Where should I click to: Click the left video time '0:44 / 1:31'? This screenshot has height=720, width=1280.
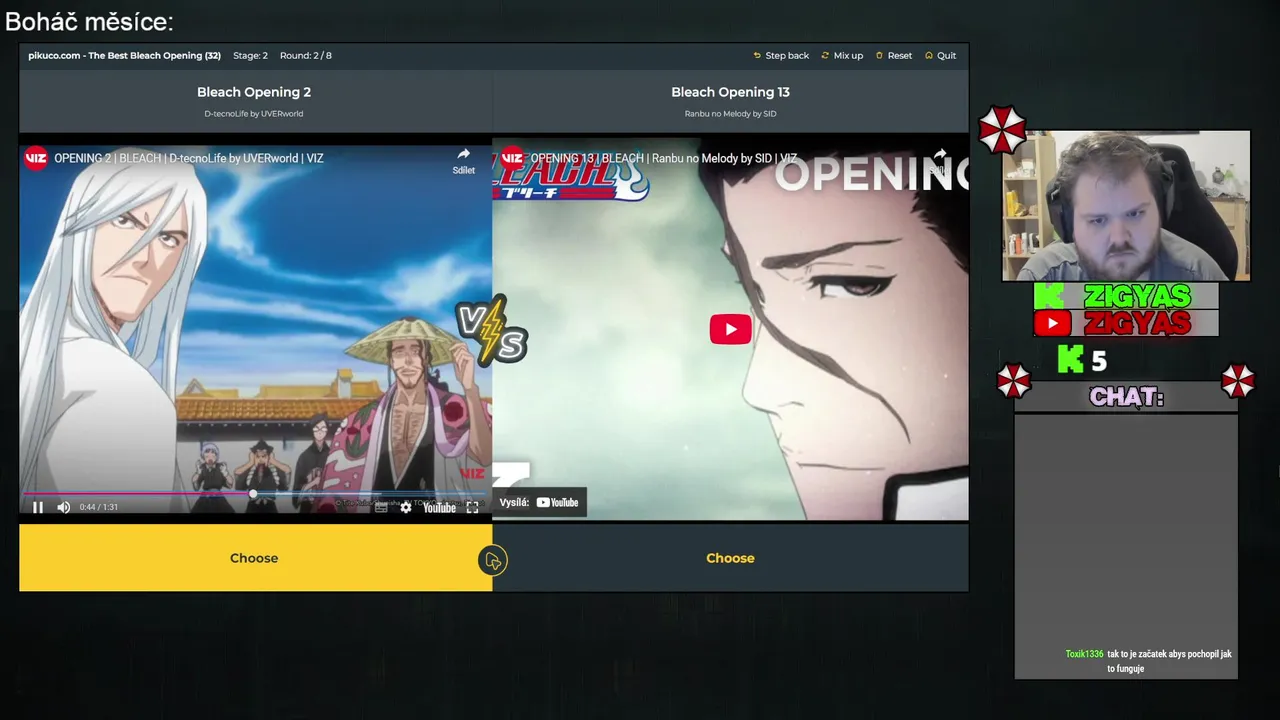click(99, 507)
